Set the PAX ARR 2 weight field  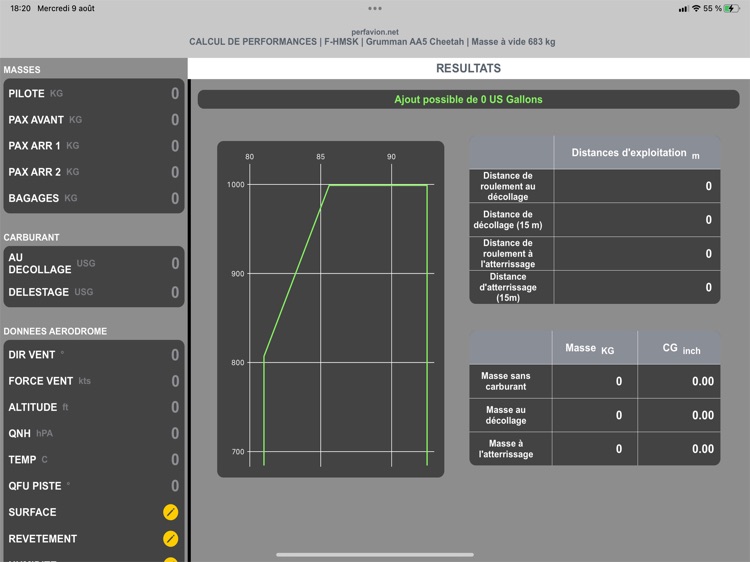coord(94,172)
